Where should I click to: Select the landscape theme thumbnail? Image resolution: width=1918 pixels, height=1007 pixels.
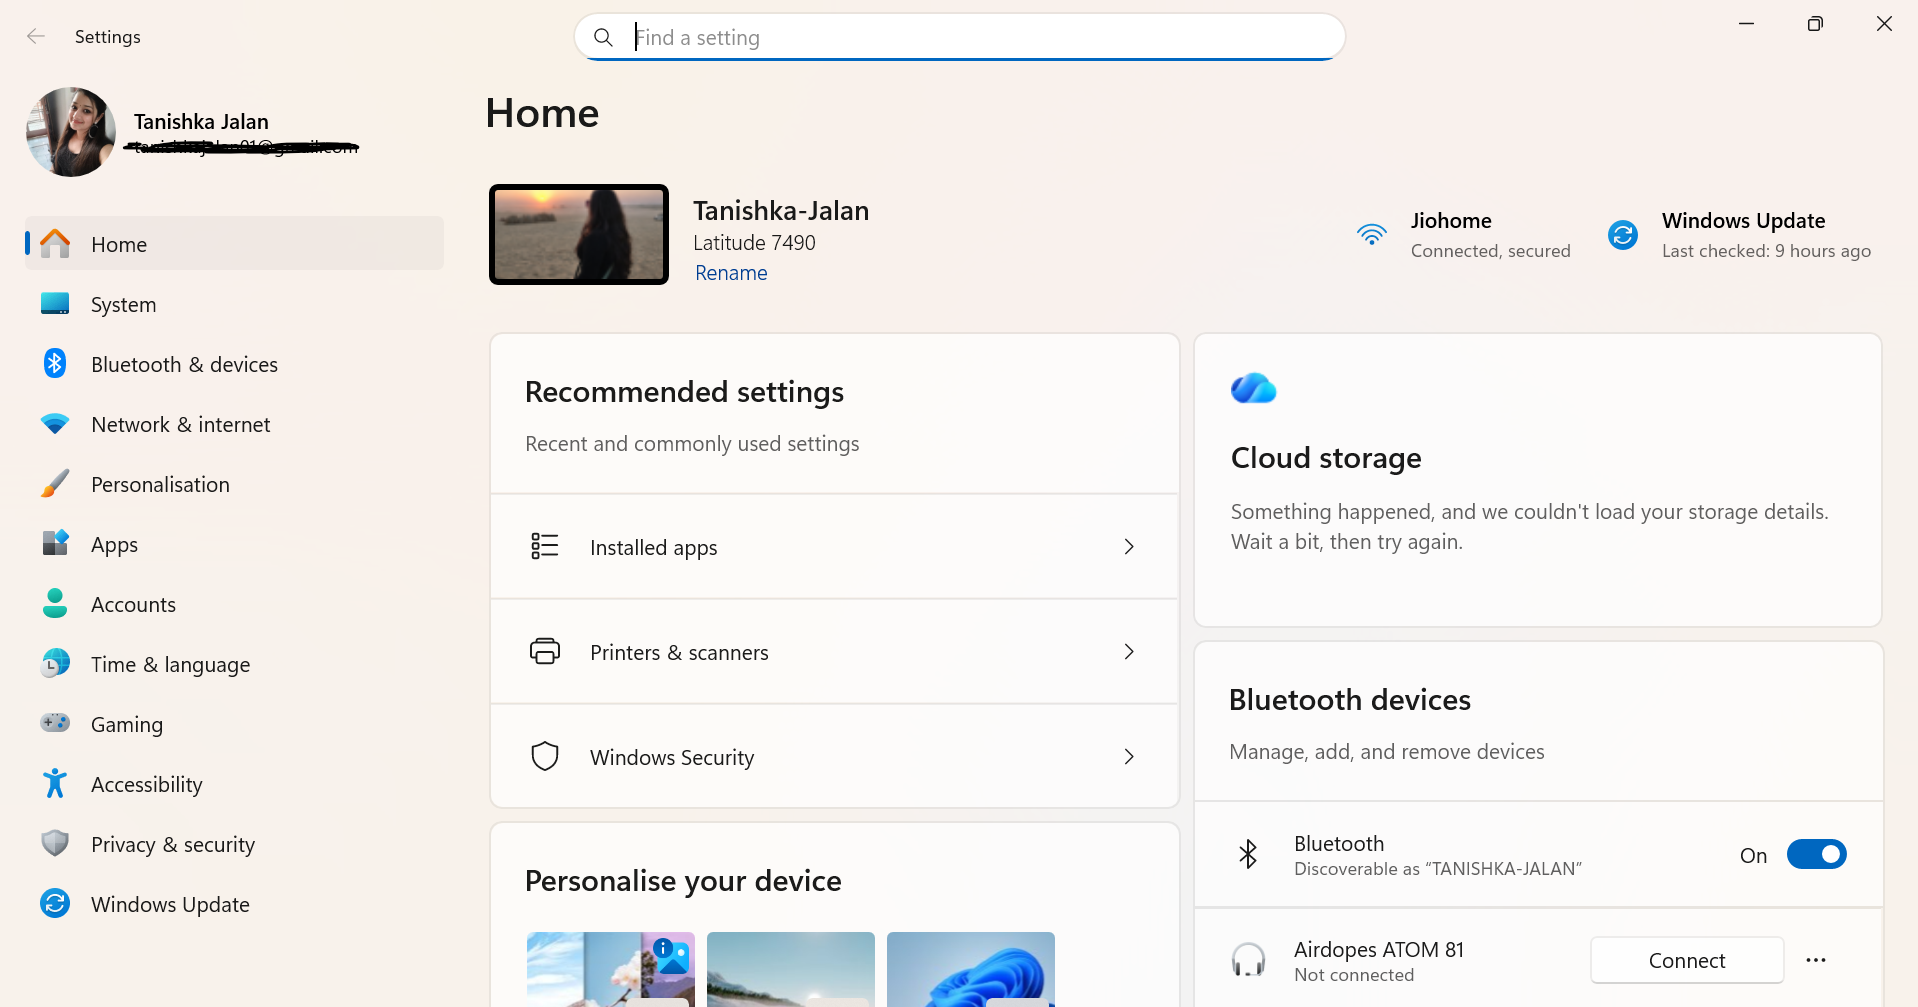pos(791,969)
